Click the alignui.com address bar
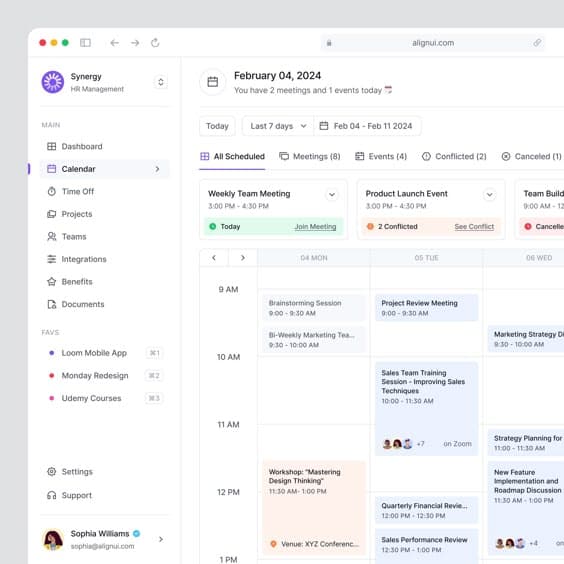Screen dimensions: 564x564 [433, 43]
